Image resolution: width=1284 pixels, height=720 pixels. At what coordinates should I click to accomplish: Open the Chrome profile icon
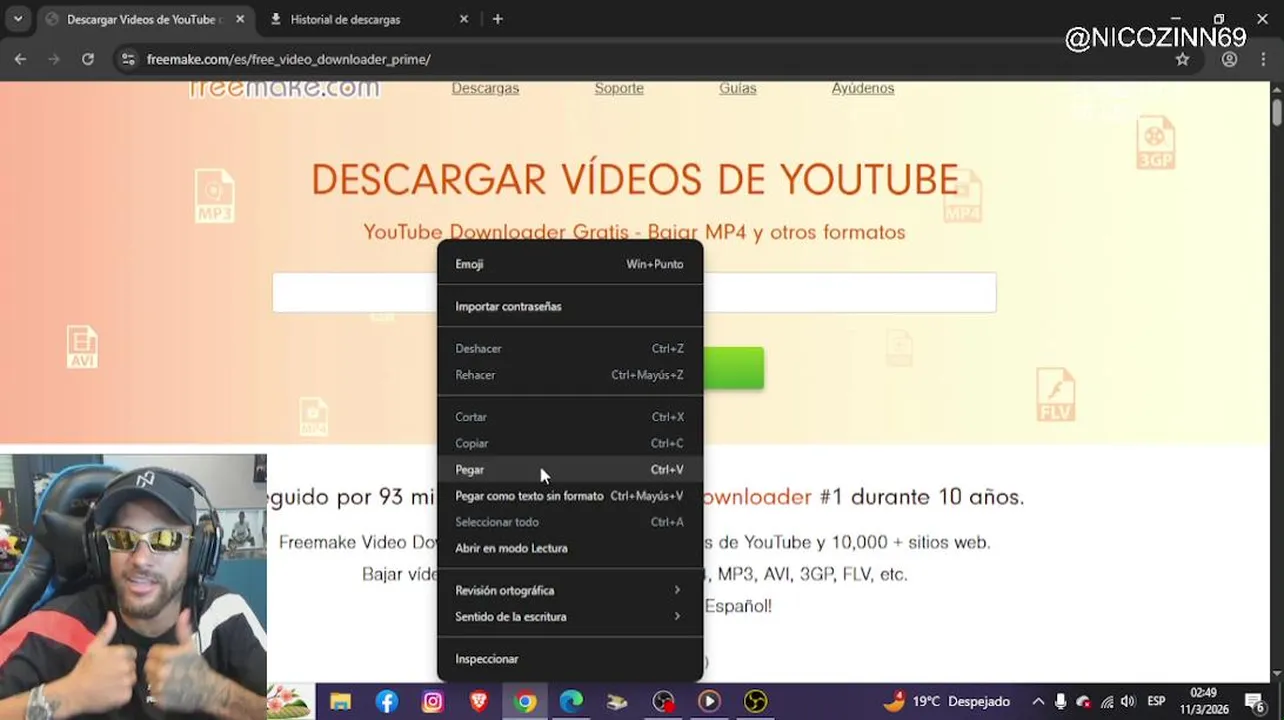[1229, 59]
